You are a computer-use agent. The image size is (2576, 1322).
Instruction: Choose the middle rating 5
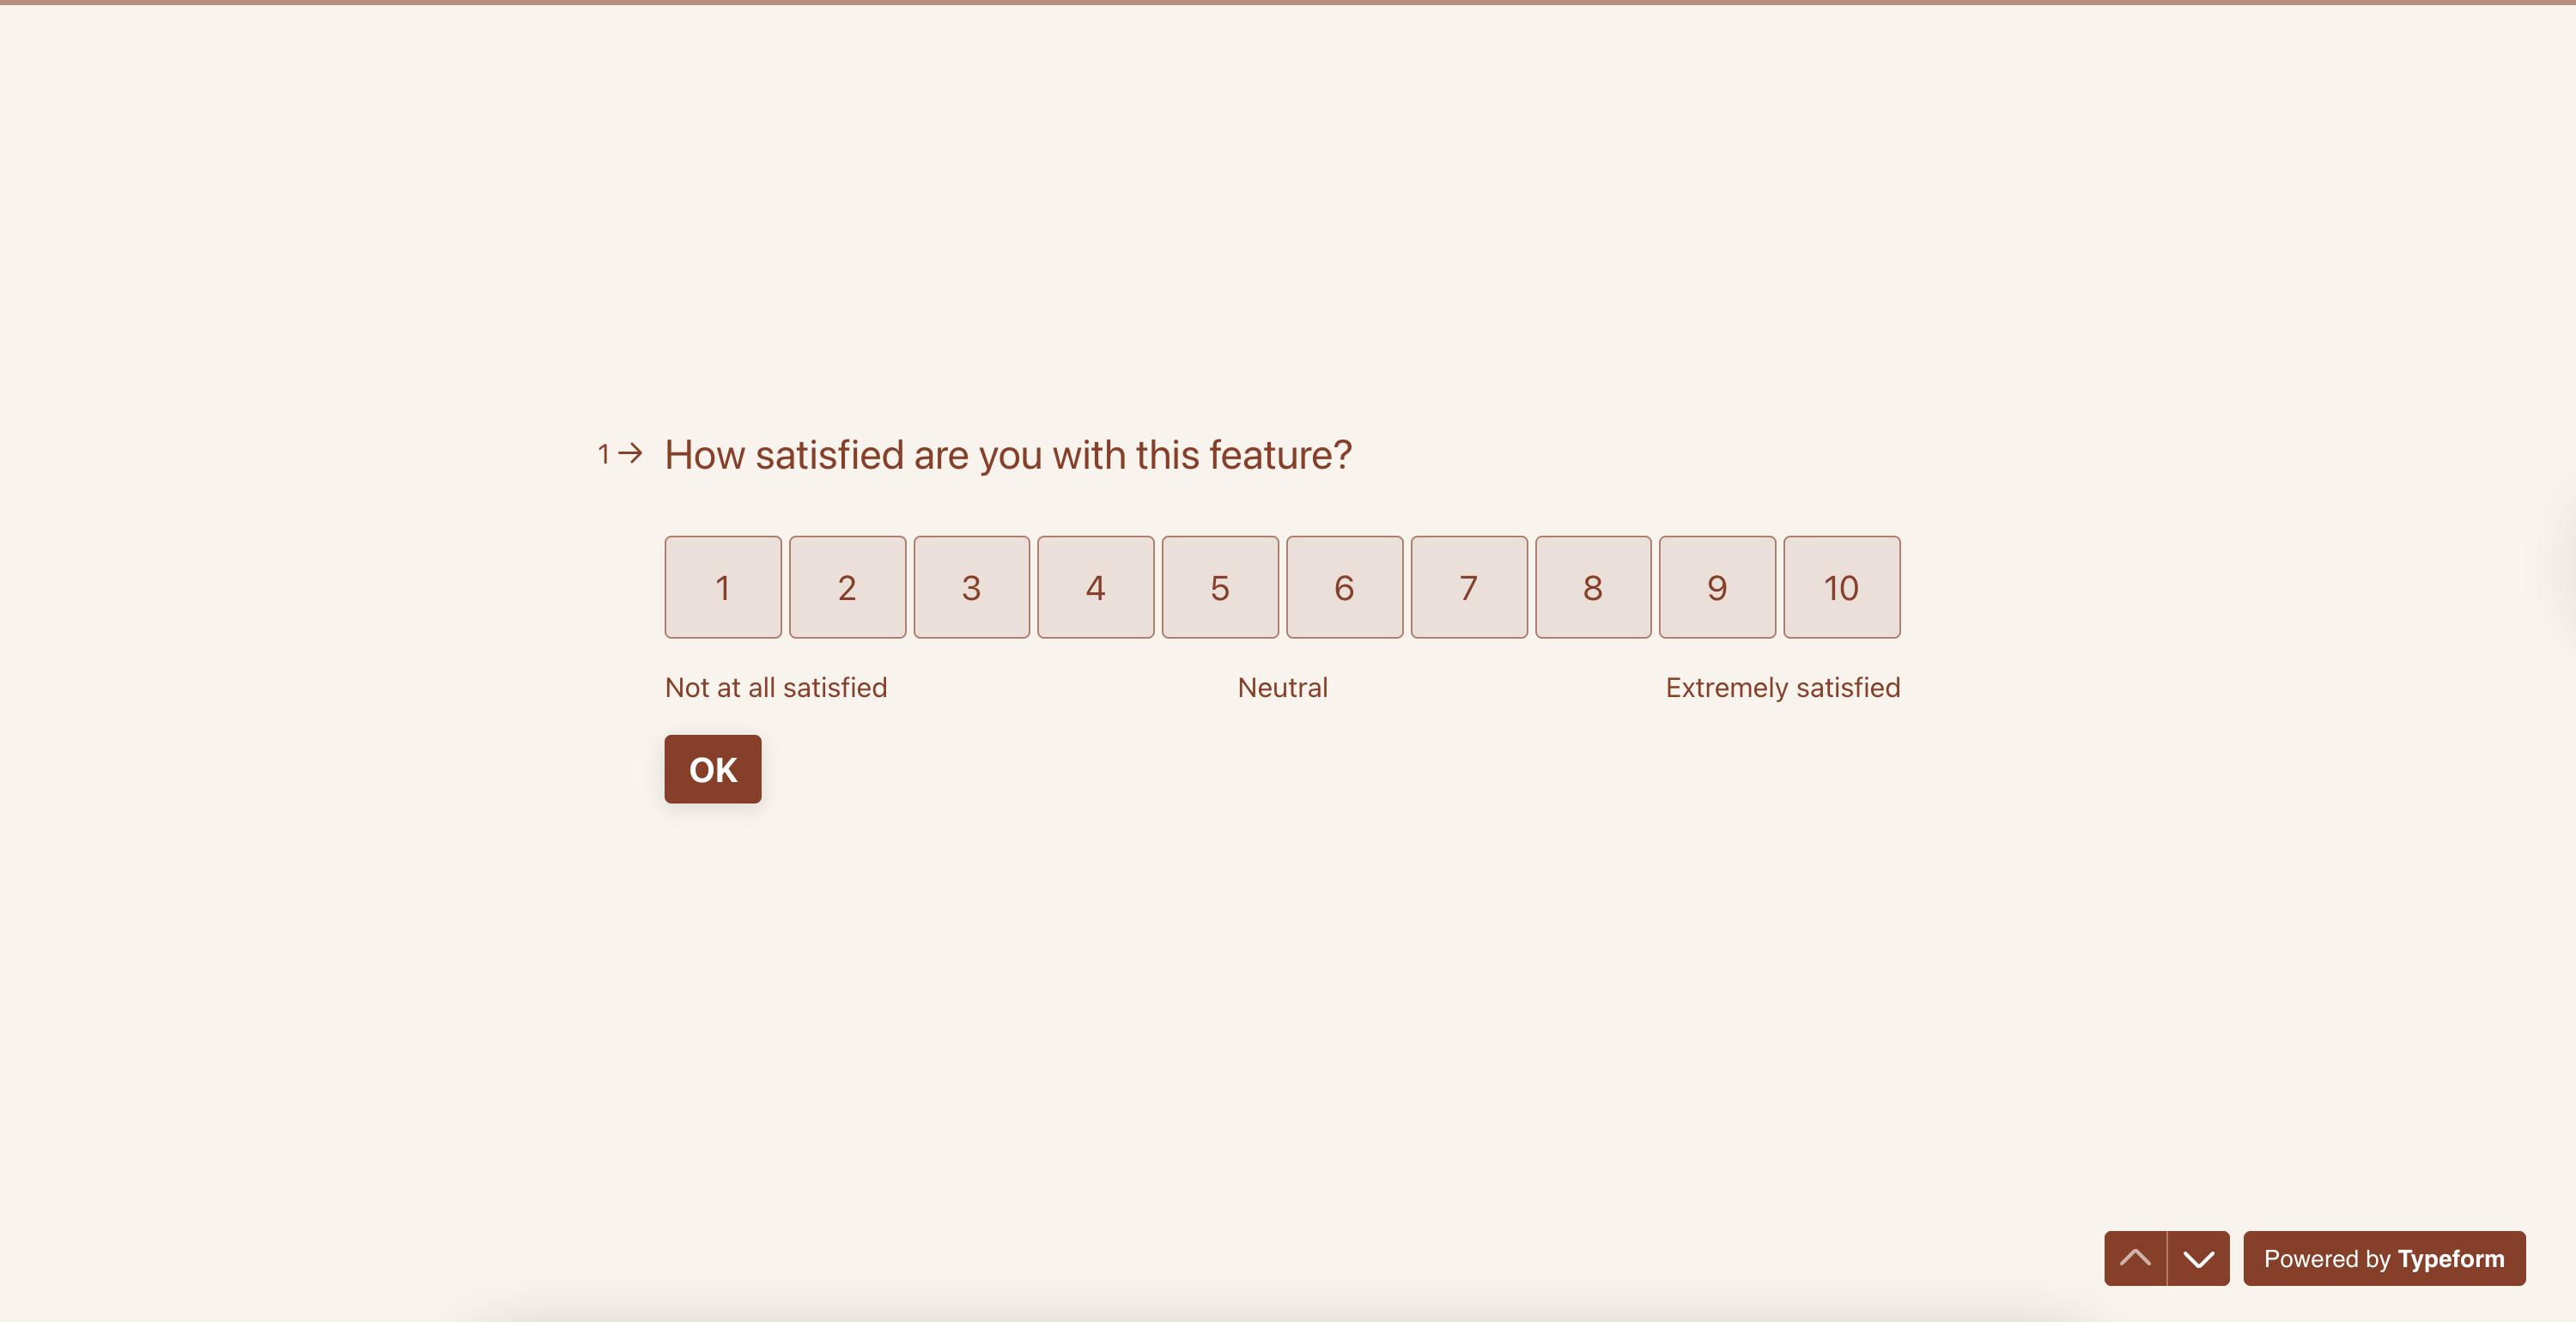(x=1220, y=587)
